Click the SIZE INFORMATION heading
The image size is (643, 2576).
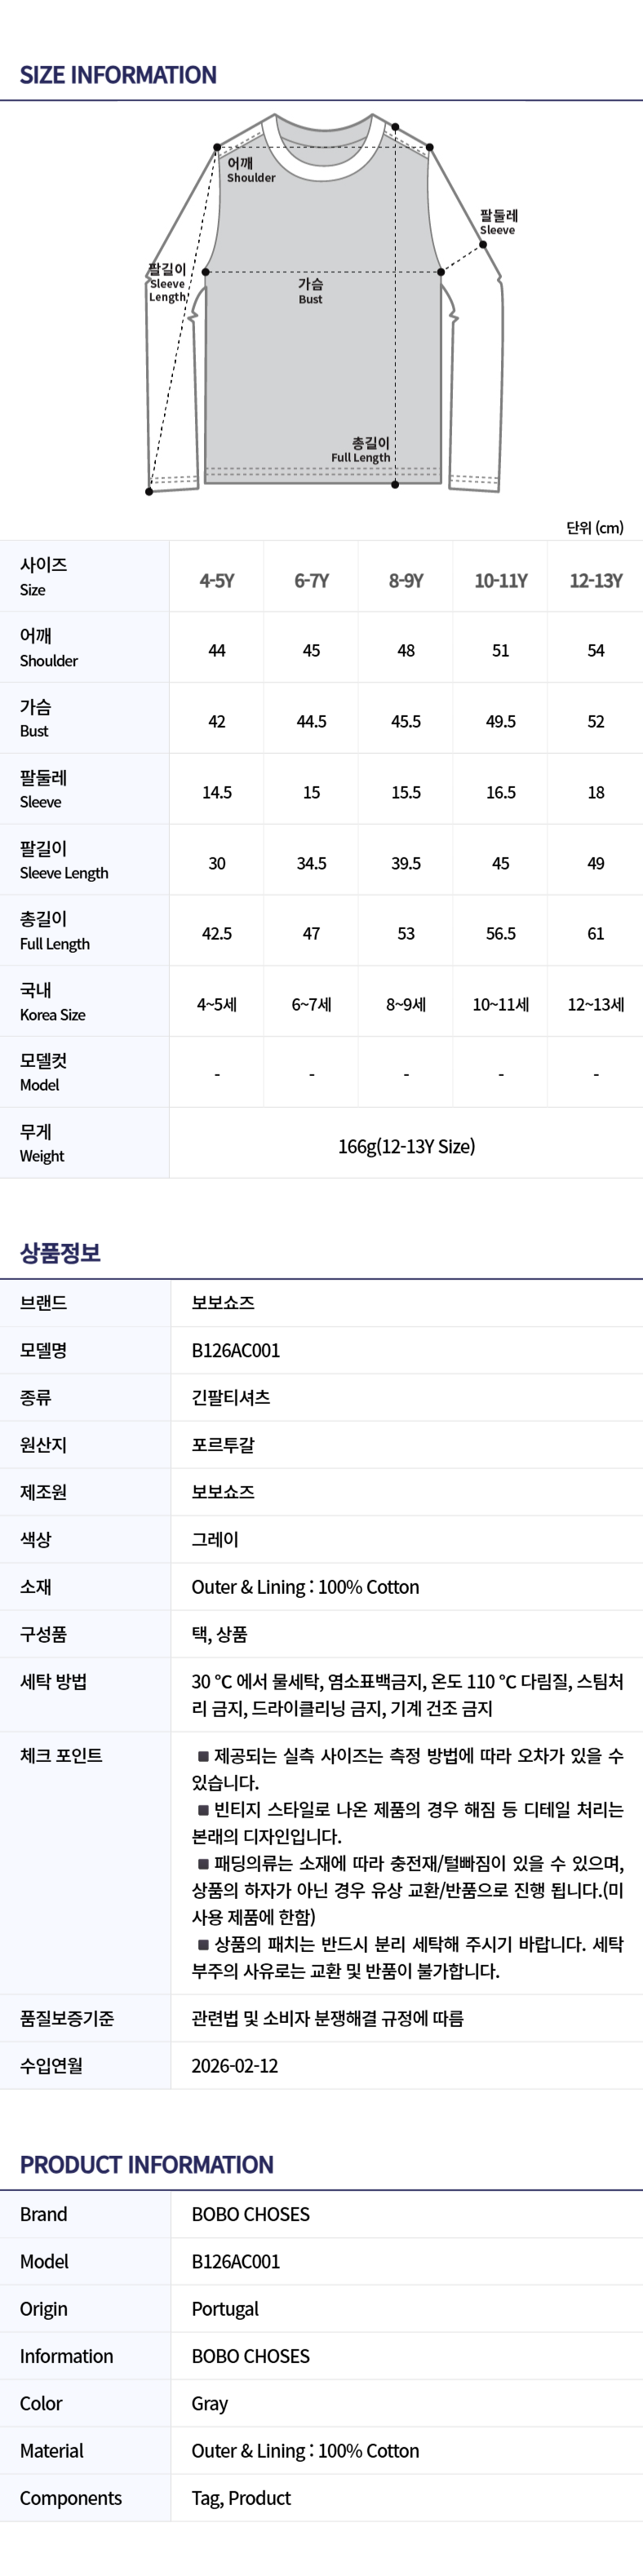coord(118,75)
